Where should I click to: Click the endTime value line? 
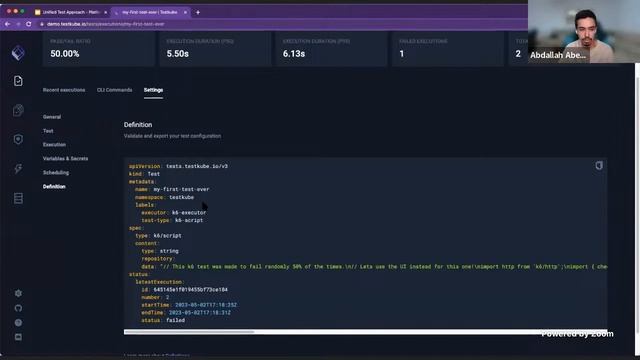click(186, 313)
